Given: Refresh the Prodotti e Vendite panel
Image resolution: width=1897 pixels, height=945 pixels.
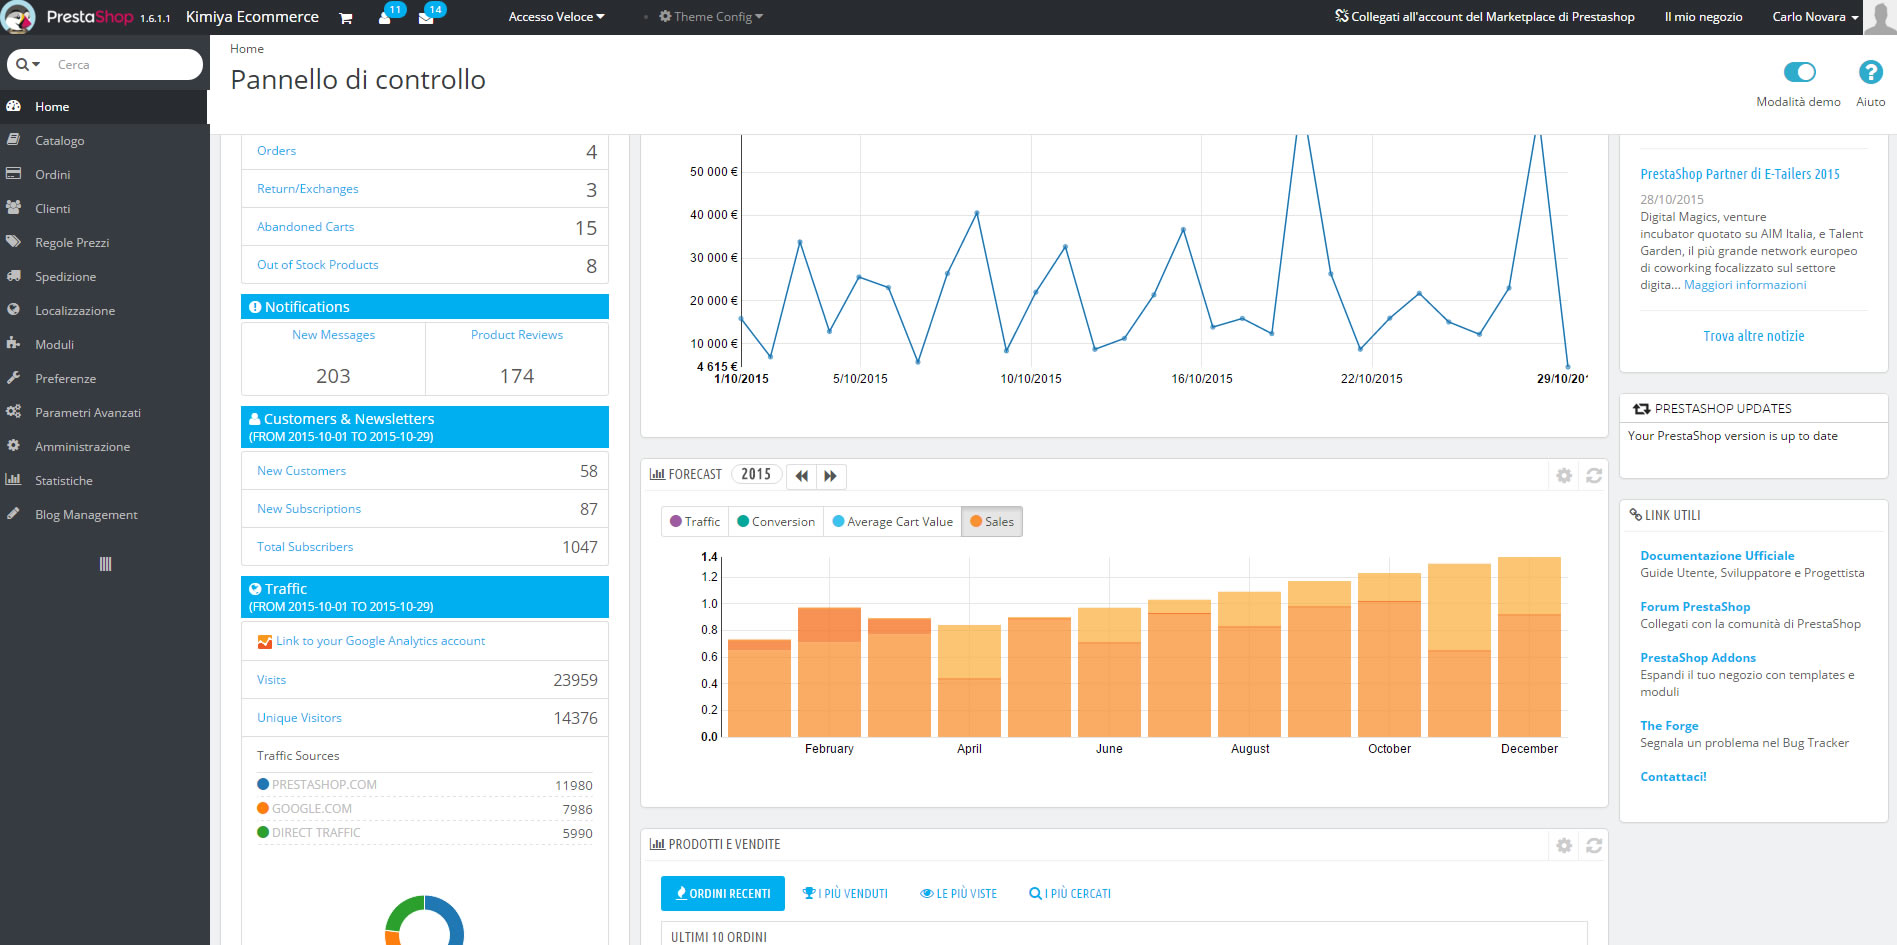Looking at the screenshot, I should (x=1594, y=846).
